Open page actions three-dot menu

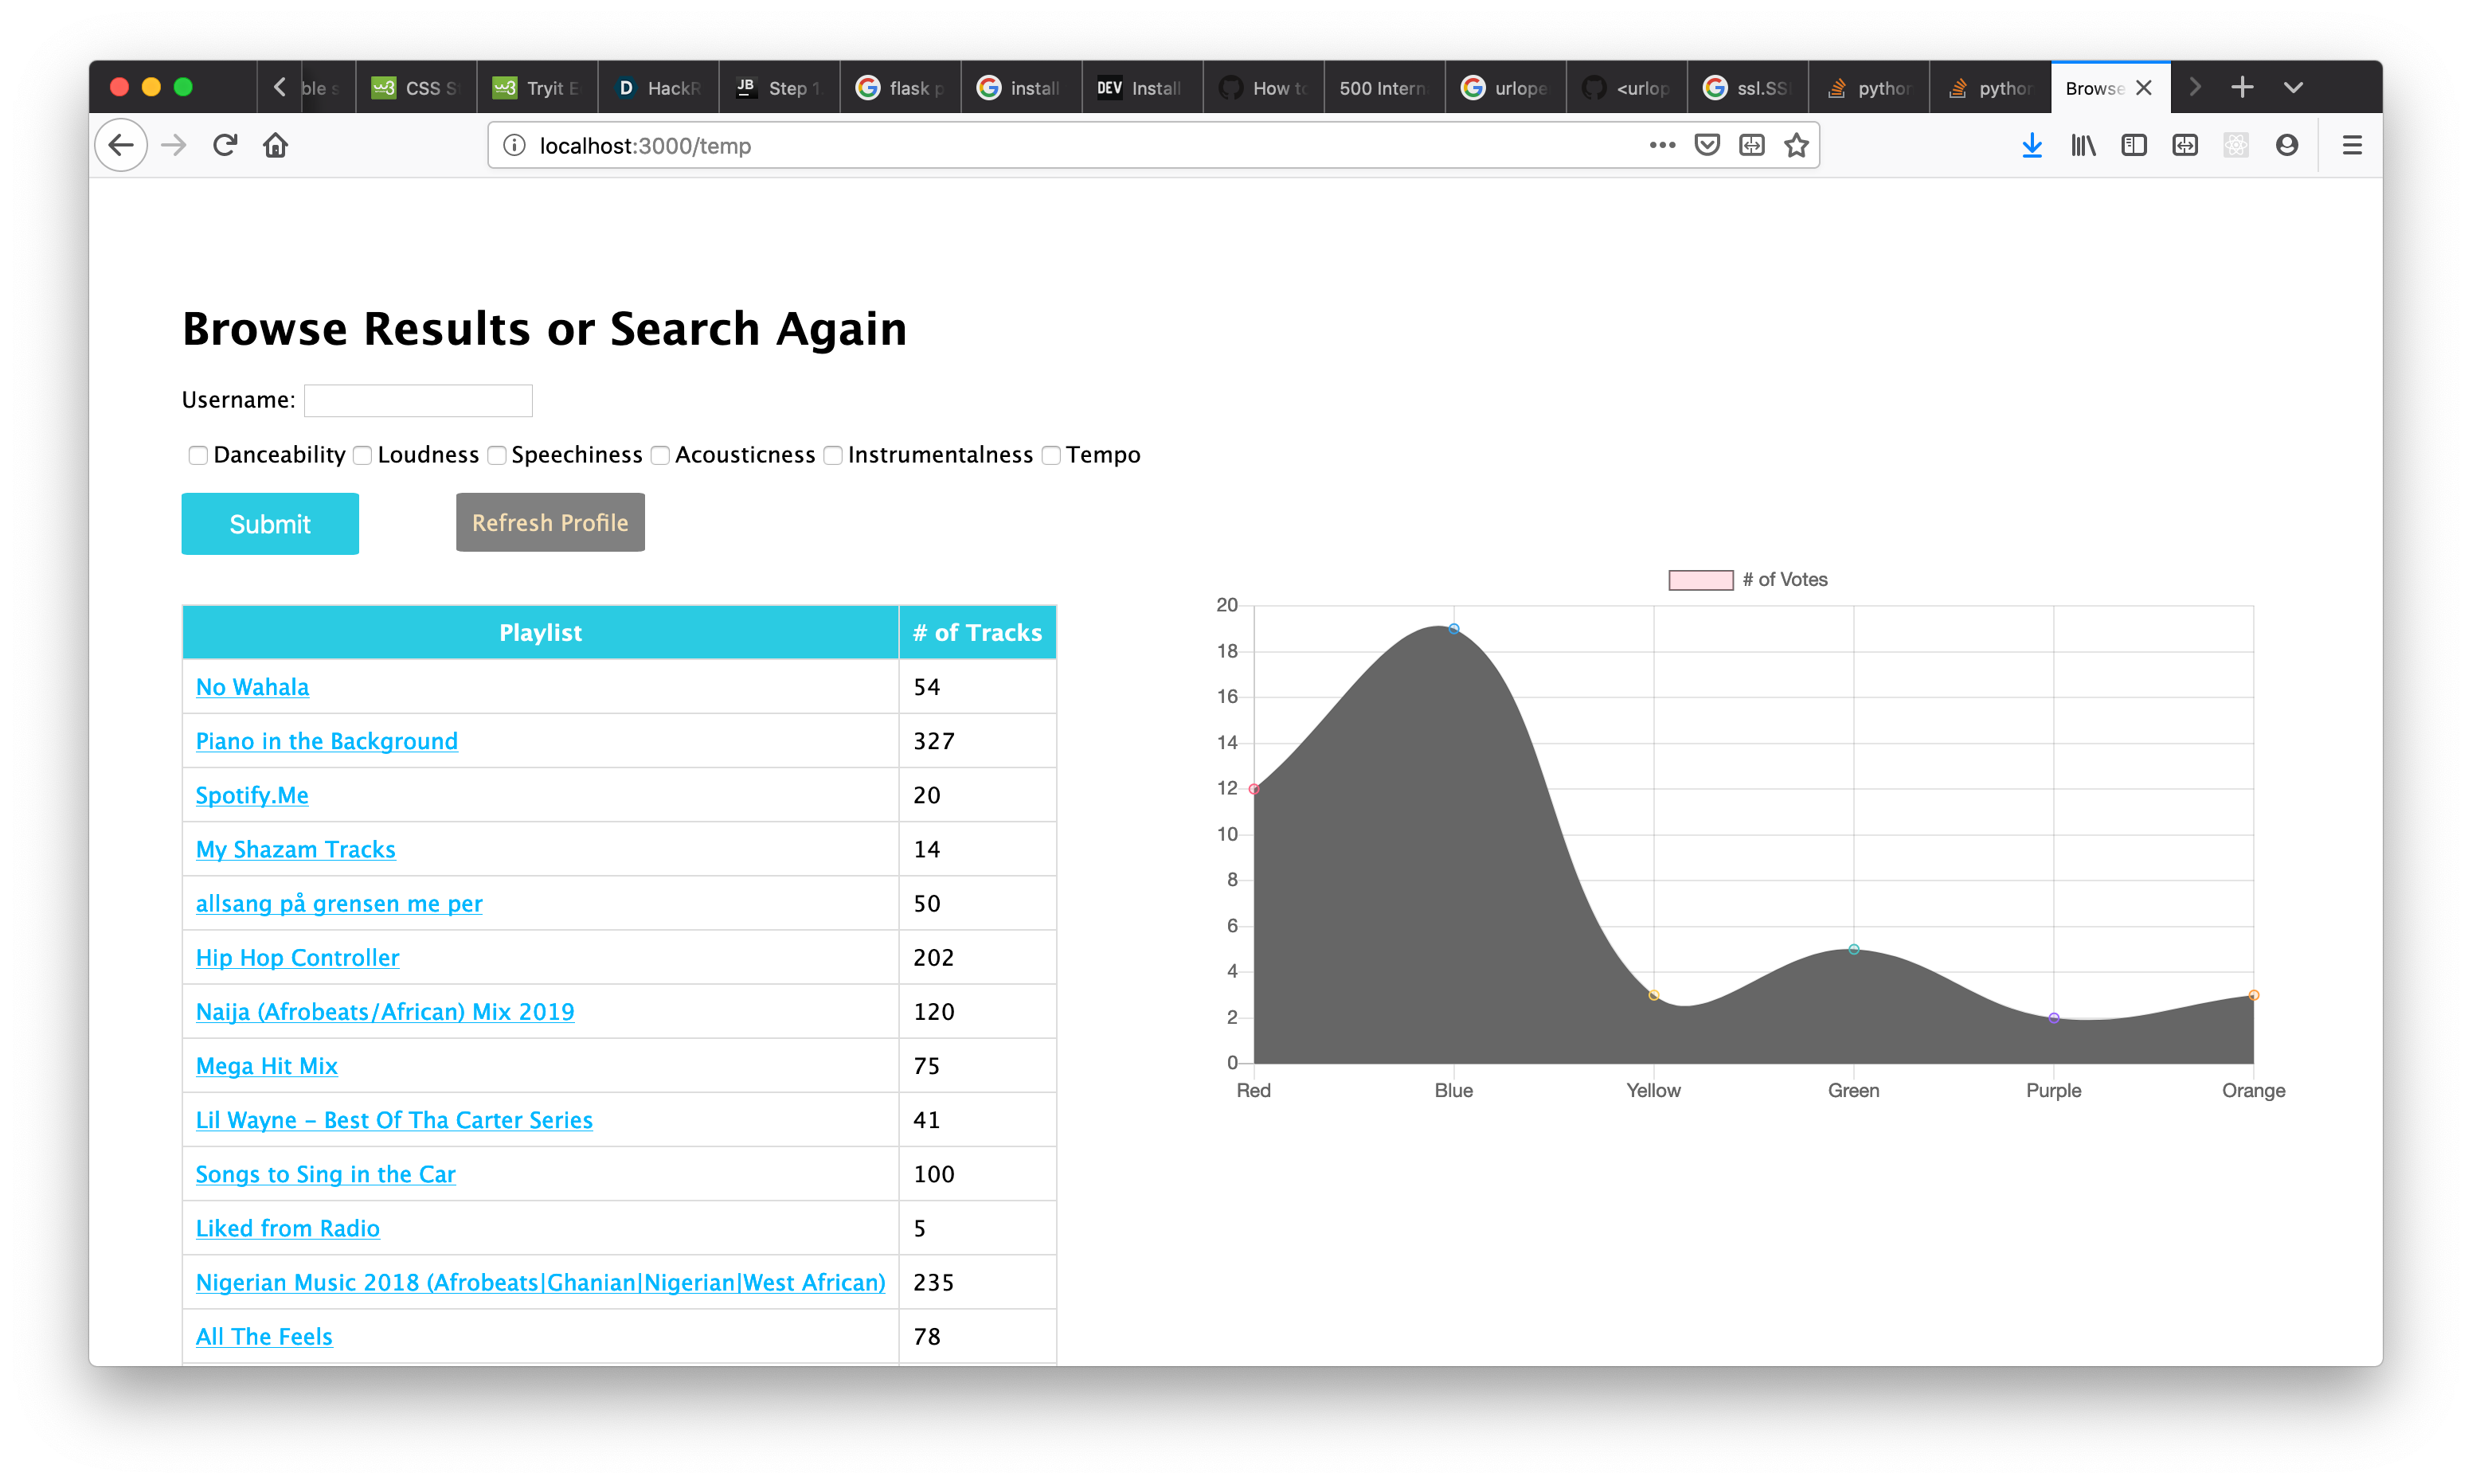click(x=1662, y=146)
